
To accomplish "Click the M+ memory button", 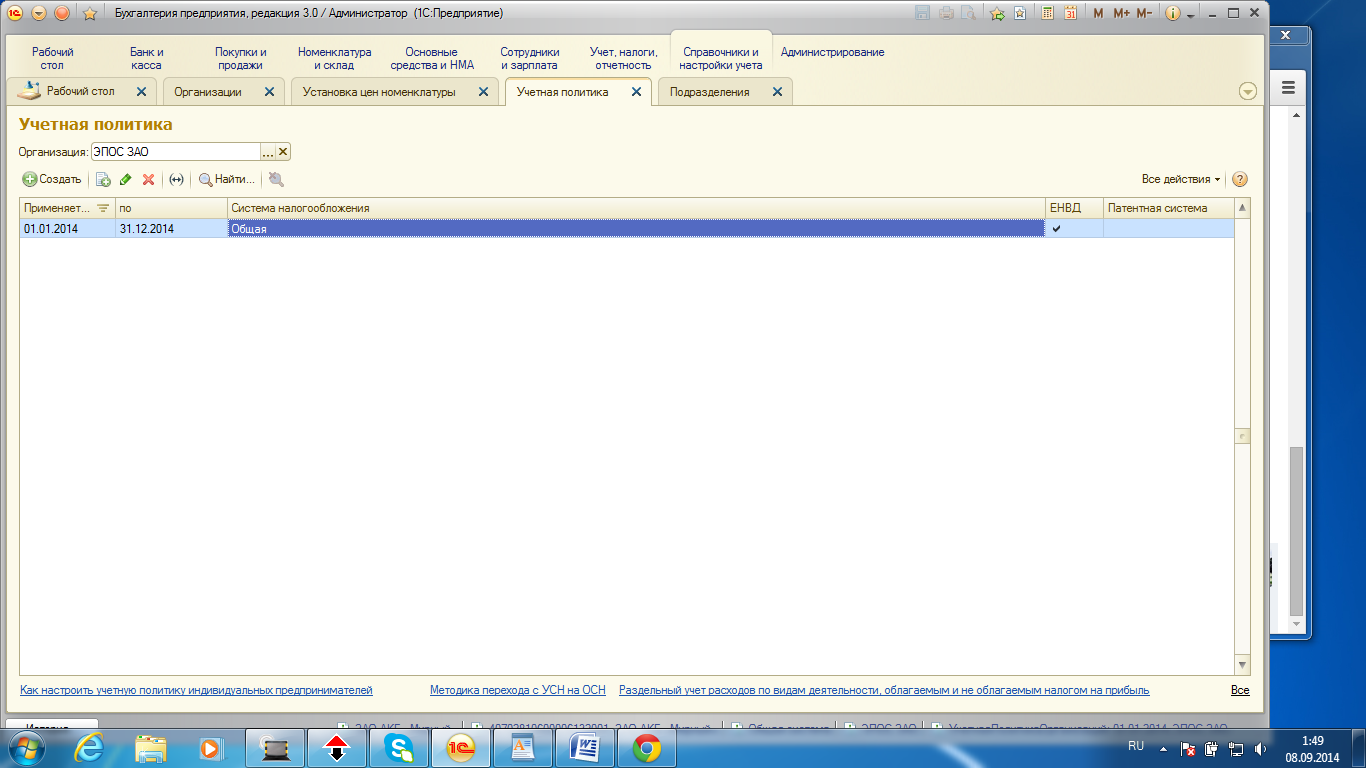I will tap(1120, 14).
